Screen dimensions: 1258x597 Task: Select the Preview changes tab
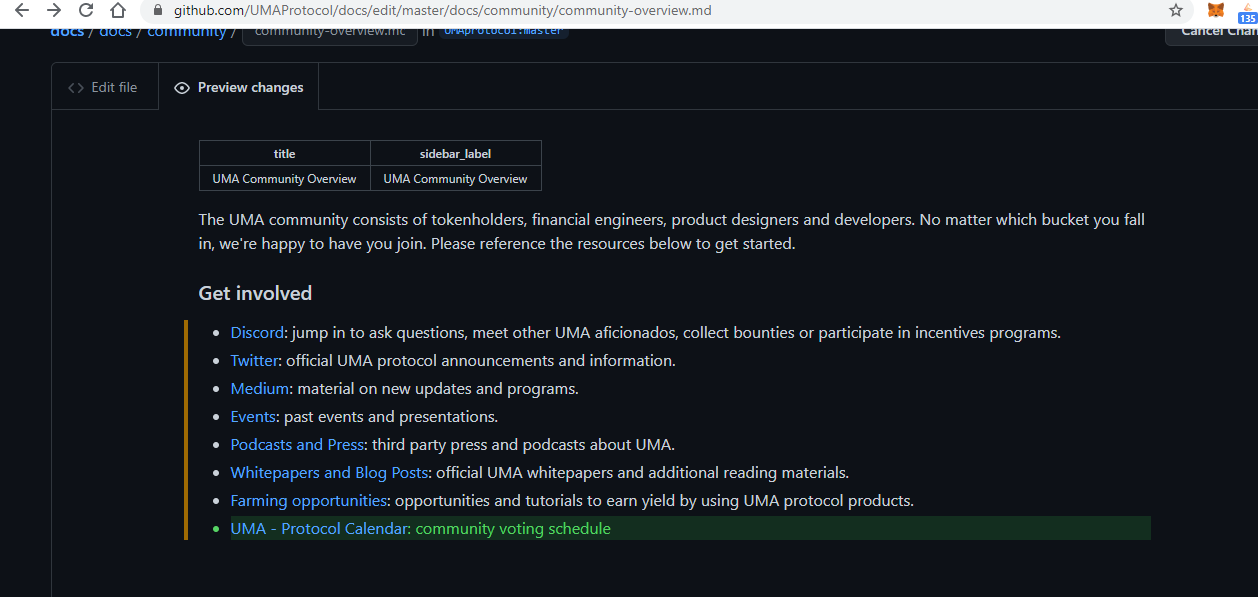(x=239, y=87)
